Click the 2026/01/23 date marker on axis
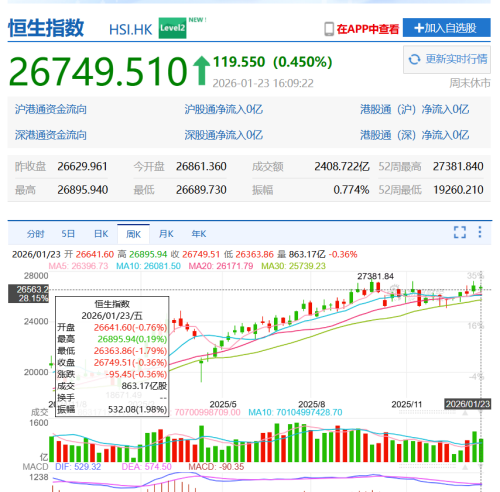The height and width of the screenshot is (492, 500). [468, 404]
